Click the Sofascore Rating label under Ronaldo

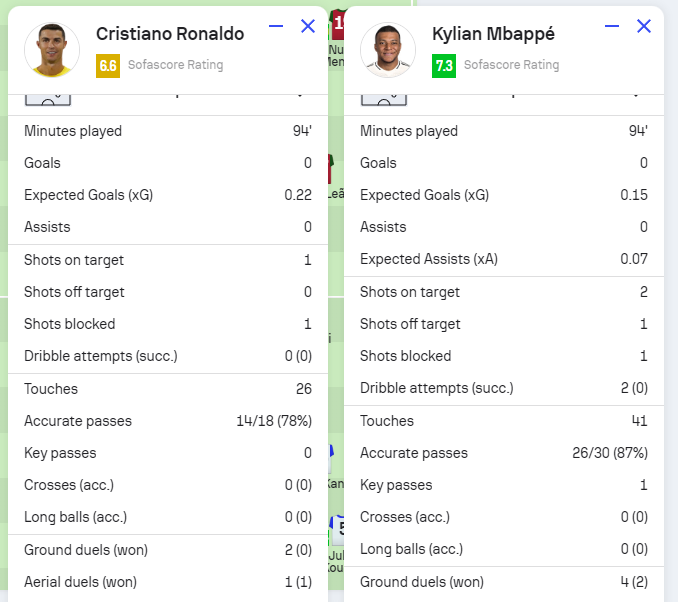[x=175, y=65]
